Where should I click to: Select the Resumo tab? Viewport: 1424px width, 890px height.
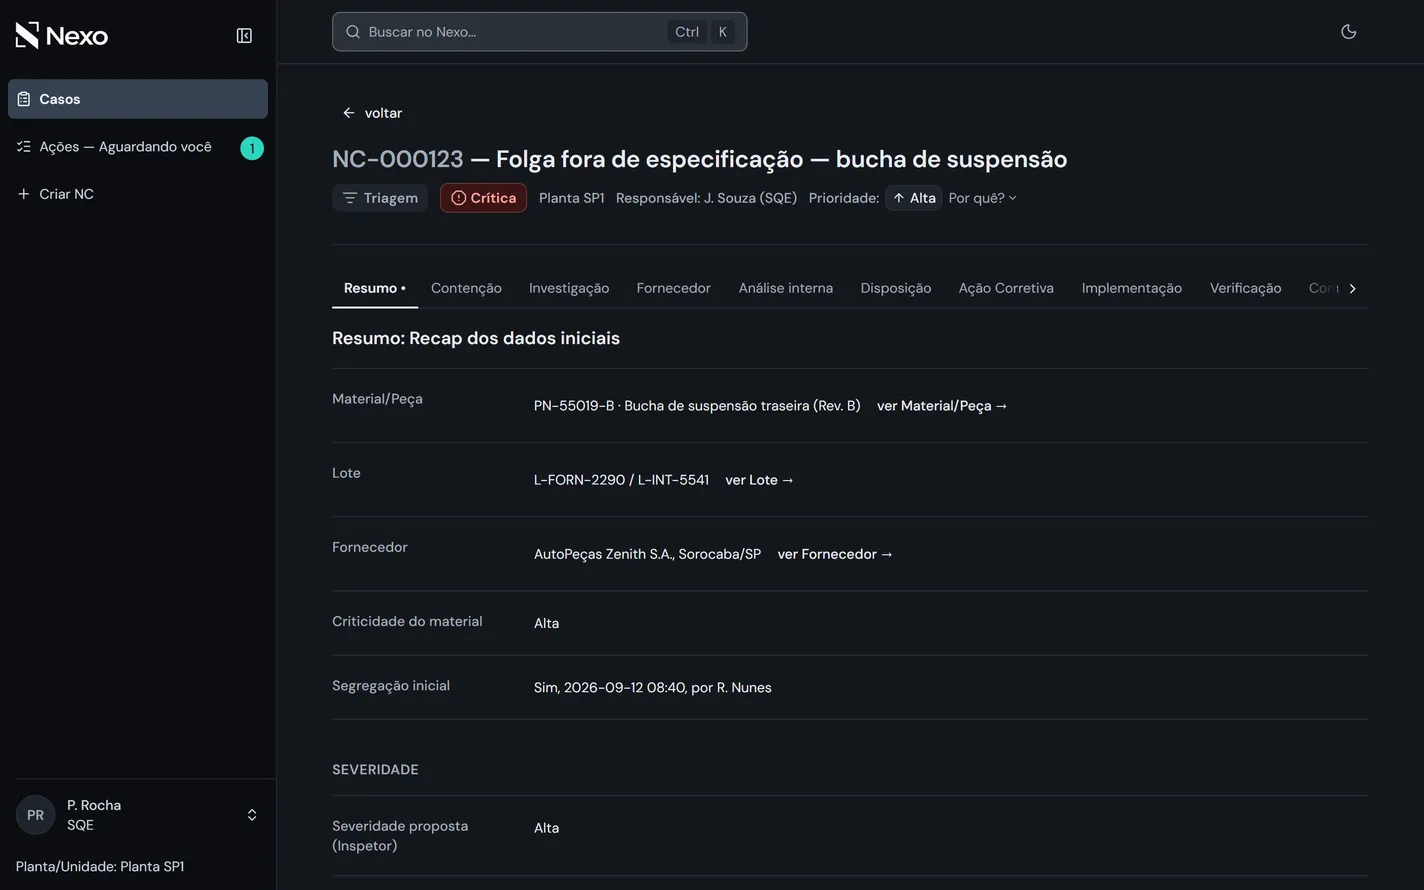pos(375,288)
